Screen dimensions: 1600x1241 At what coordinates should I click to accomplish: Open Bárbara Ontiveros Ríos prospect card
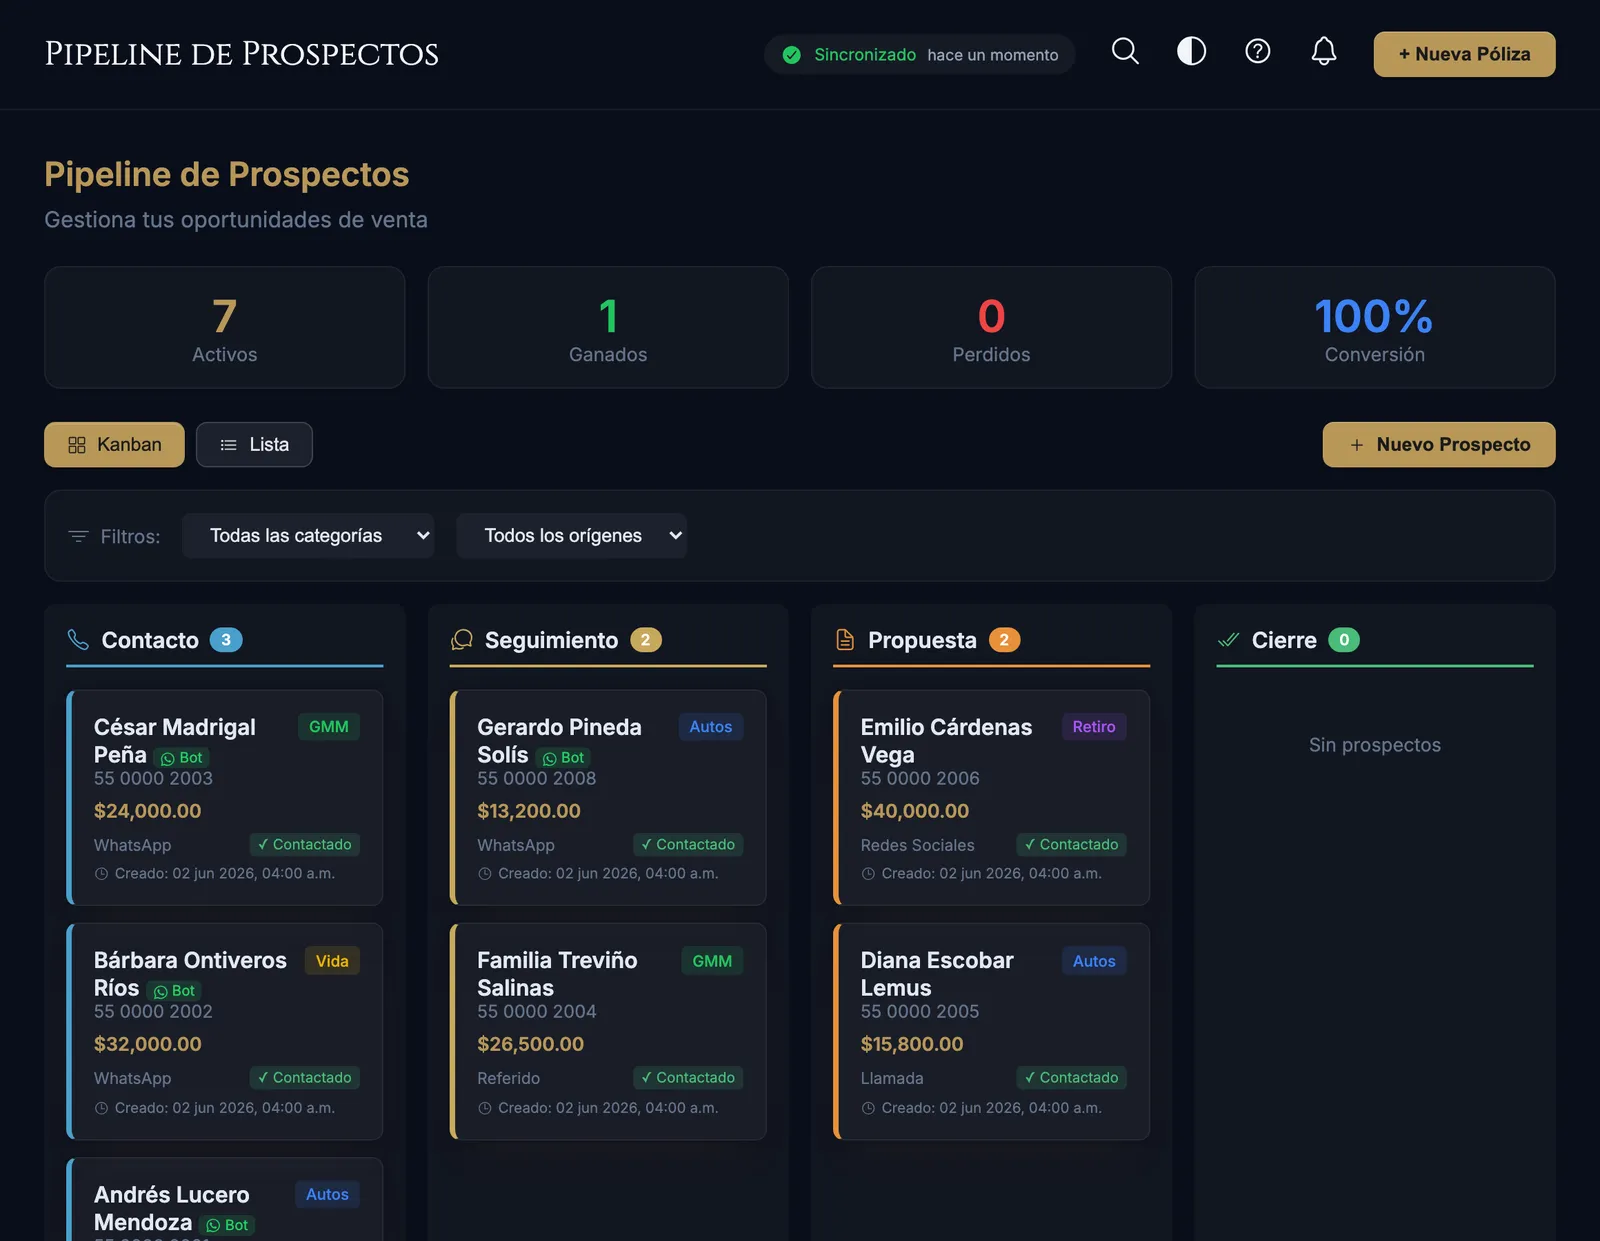225,1031
